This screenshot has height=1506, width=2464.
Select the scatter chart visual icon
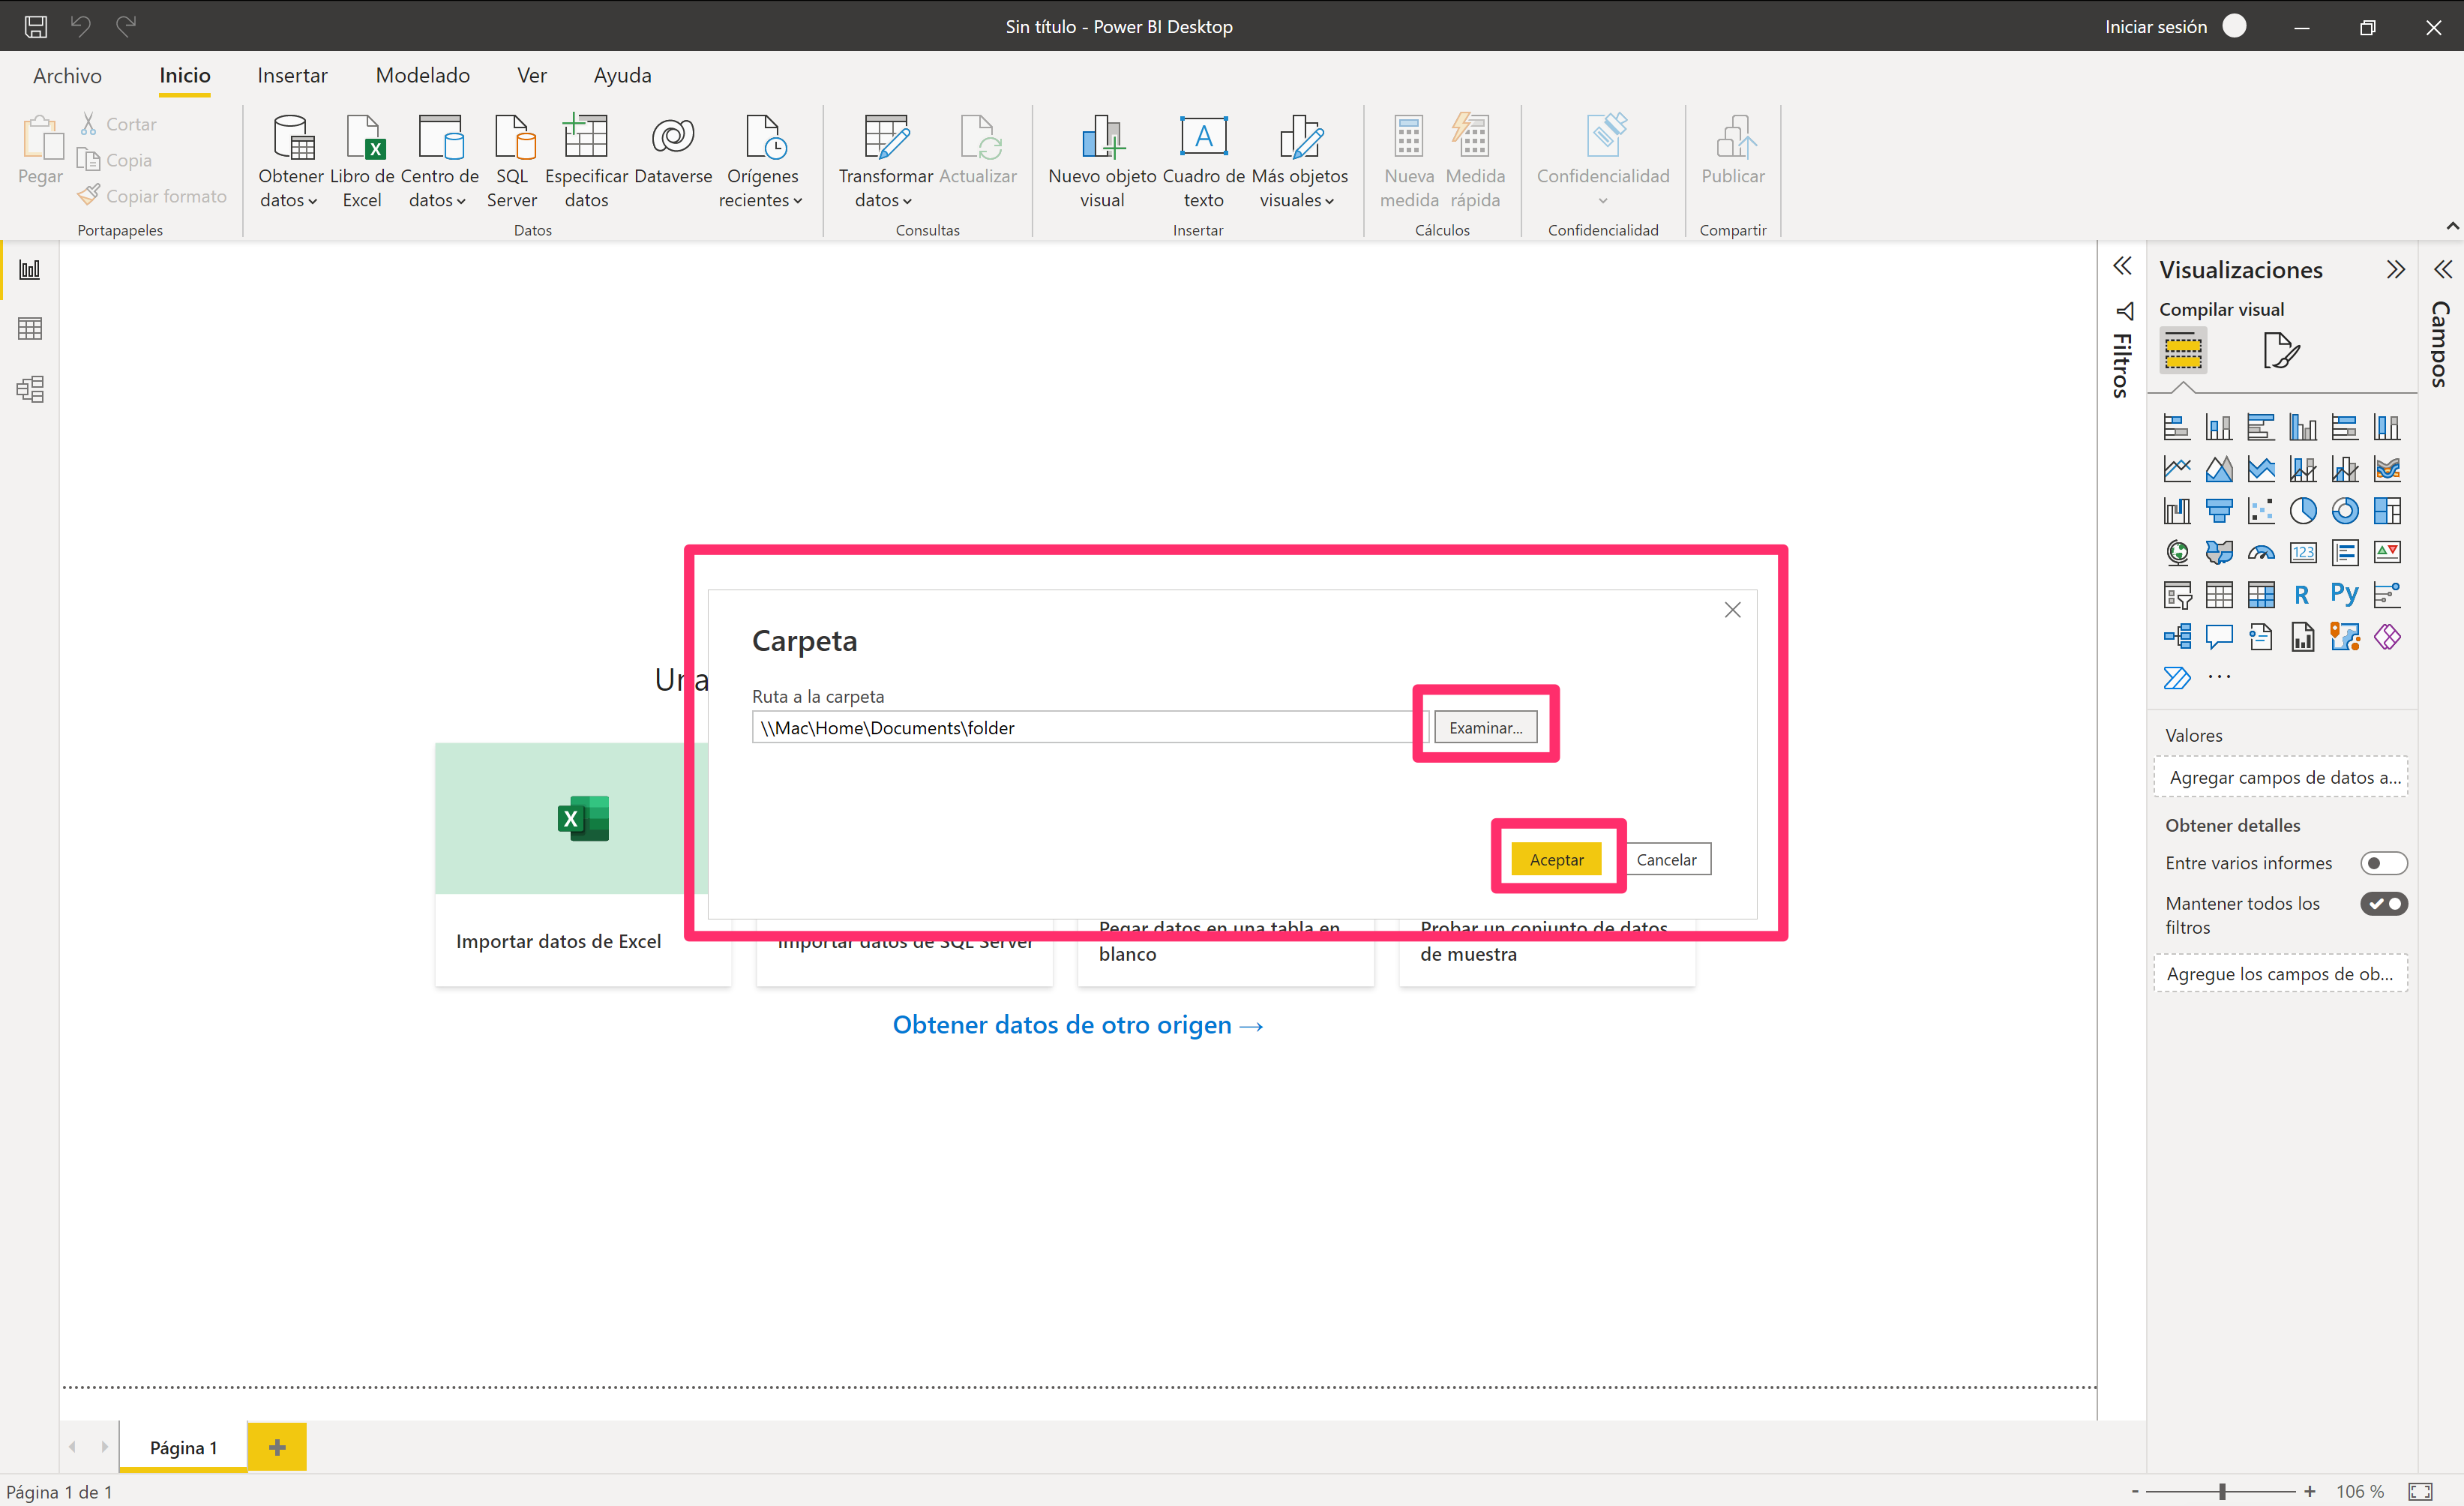pyautogui.click(x=2261, y=511)
